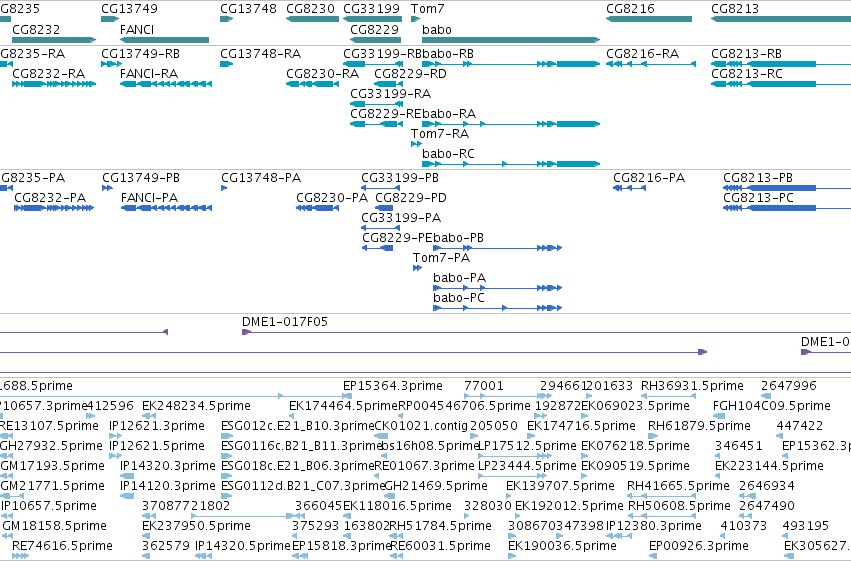Click the CG13749-RB transcript label
This screenshot has width=851, height=561.
pos(141,54)
